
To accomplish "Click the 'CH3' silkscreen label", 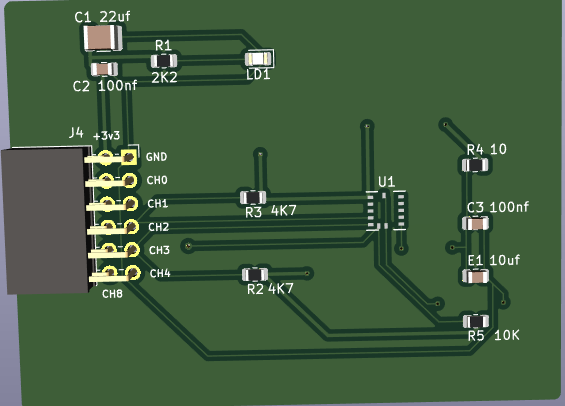I will (159, 250).
